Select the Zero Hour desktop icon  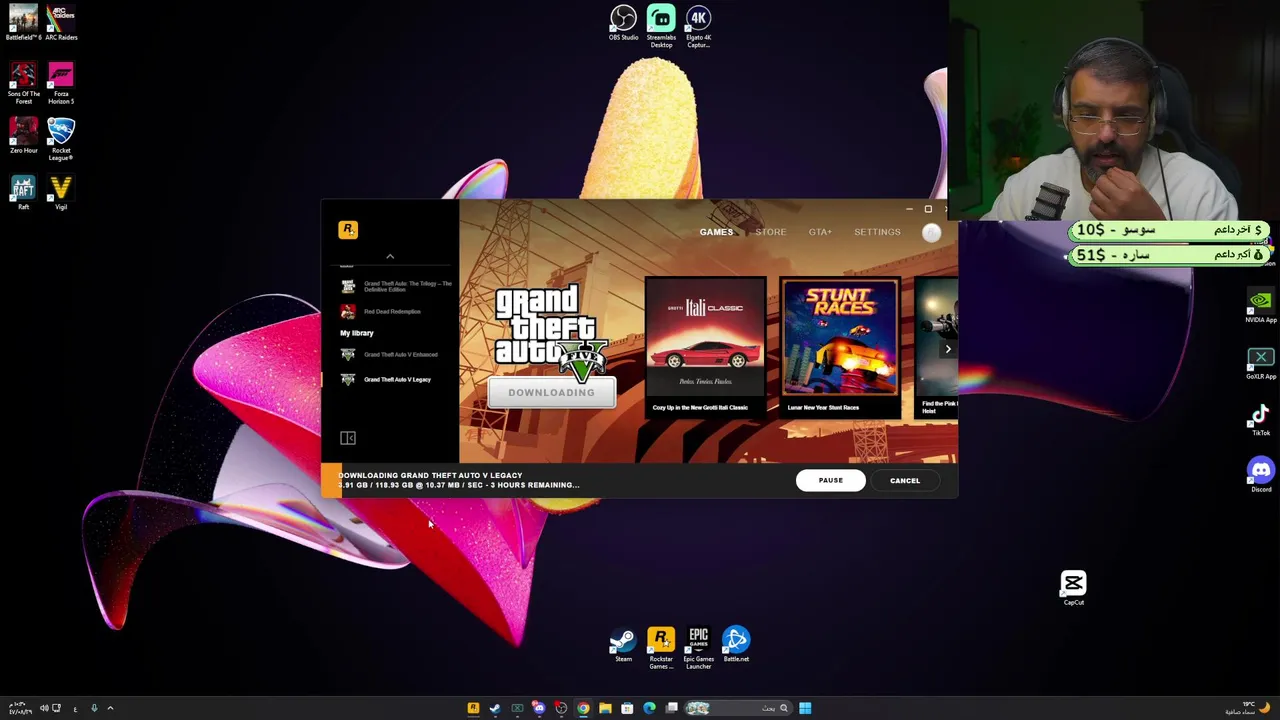tap(23, 137)
